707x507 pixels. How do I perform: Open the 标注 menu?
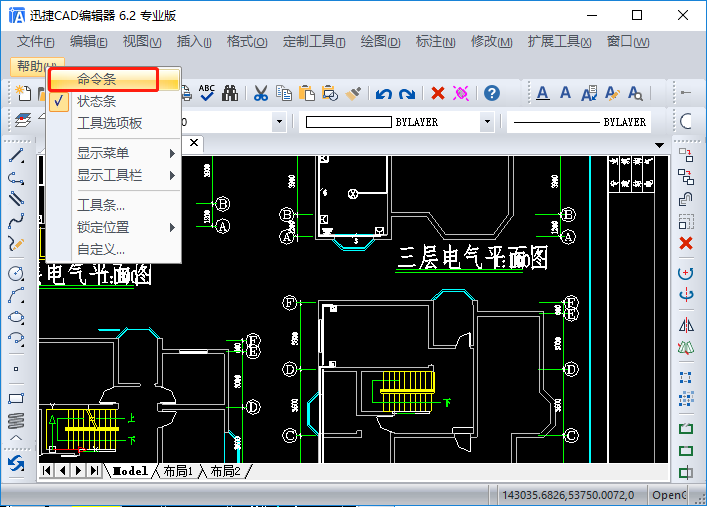[x=435, y=42]
